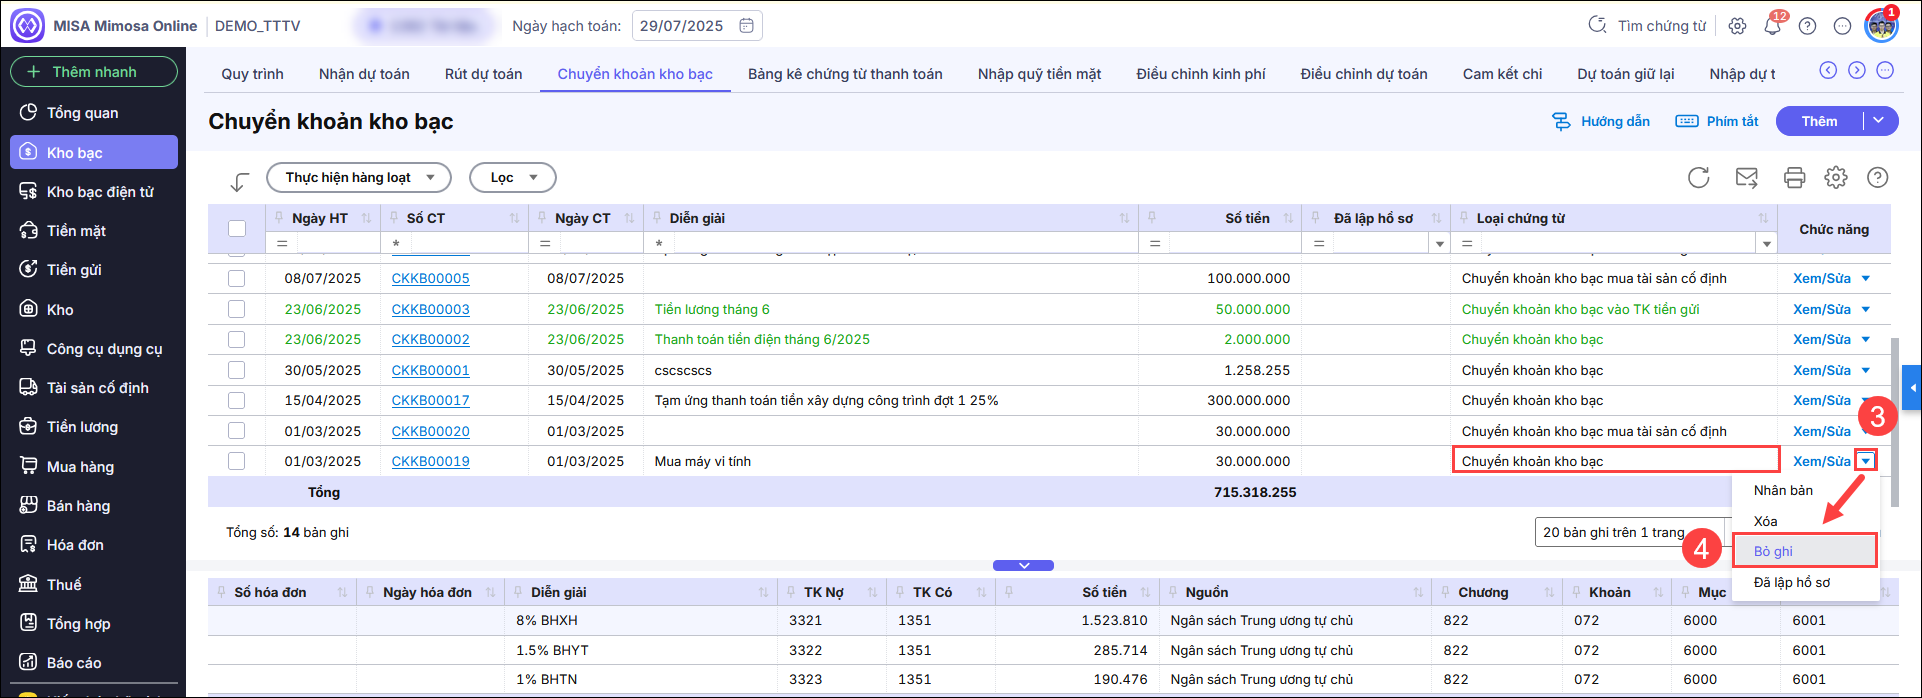This screenshot has height=698, width=1922.
Task: Click the back arrow icon beside Thực hiện hàng loạt
Action: tap(239, 181)
